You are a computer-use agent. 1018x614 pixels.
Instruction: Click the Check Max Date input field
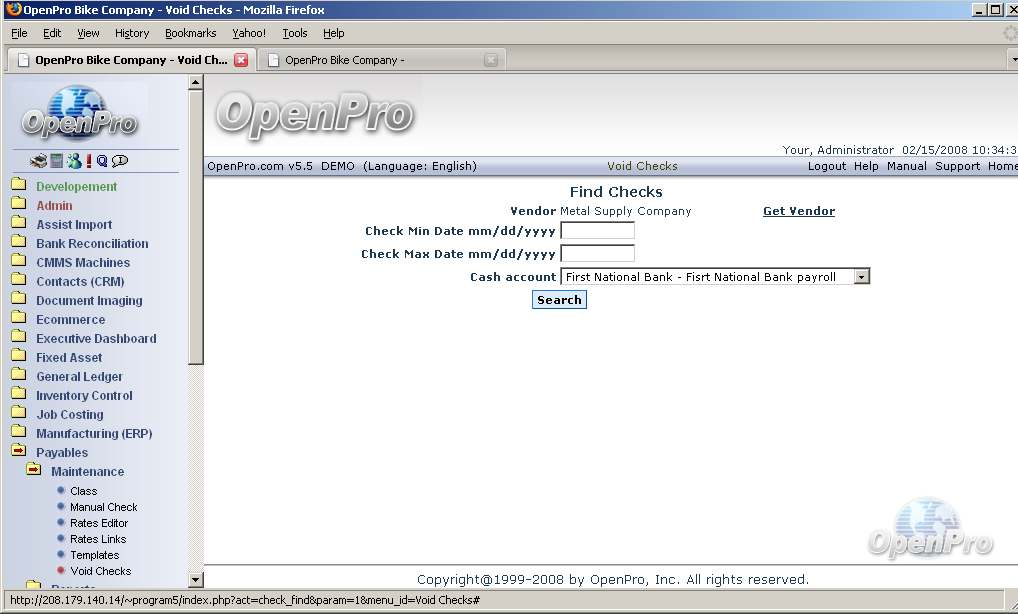tap(597, 253)
